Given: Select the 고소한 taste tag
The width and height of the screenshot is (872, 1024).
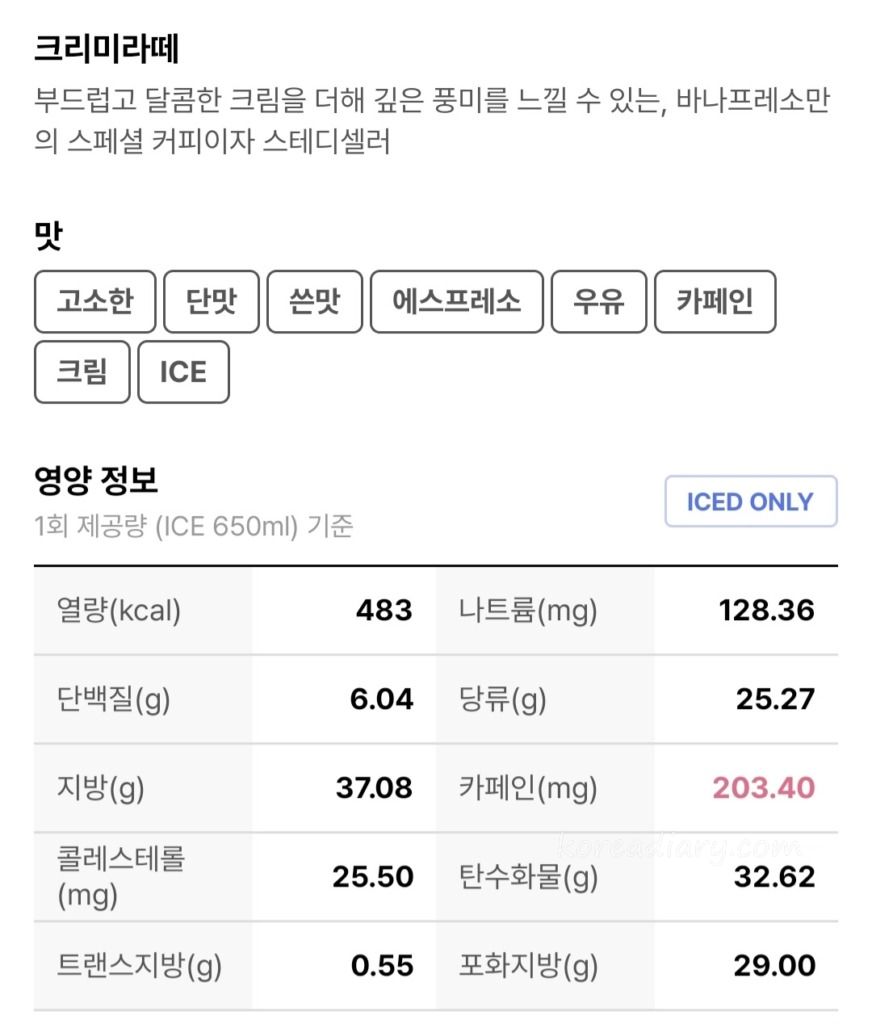Looking at the screenshot, I should [x=95, y=302].
